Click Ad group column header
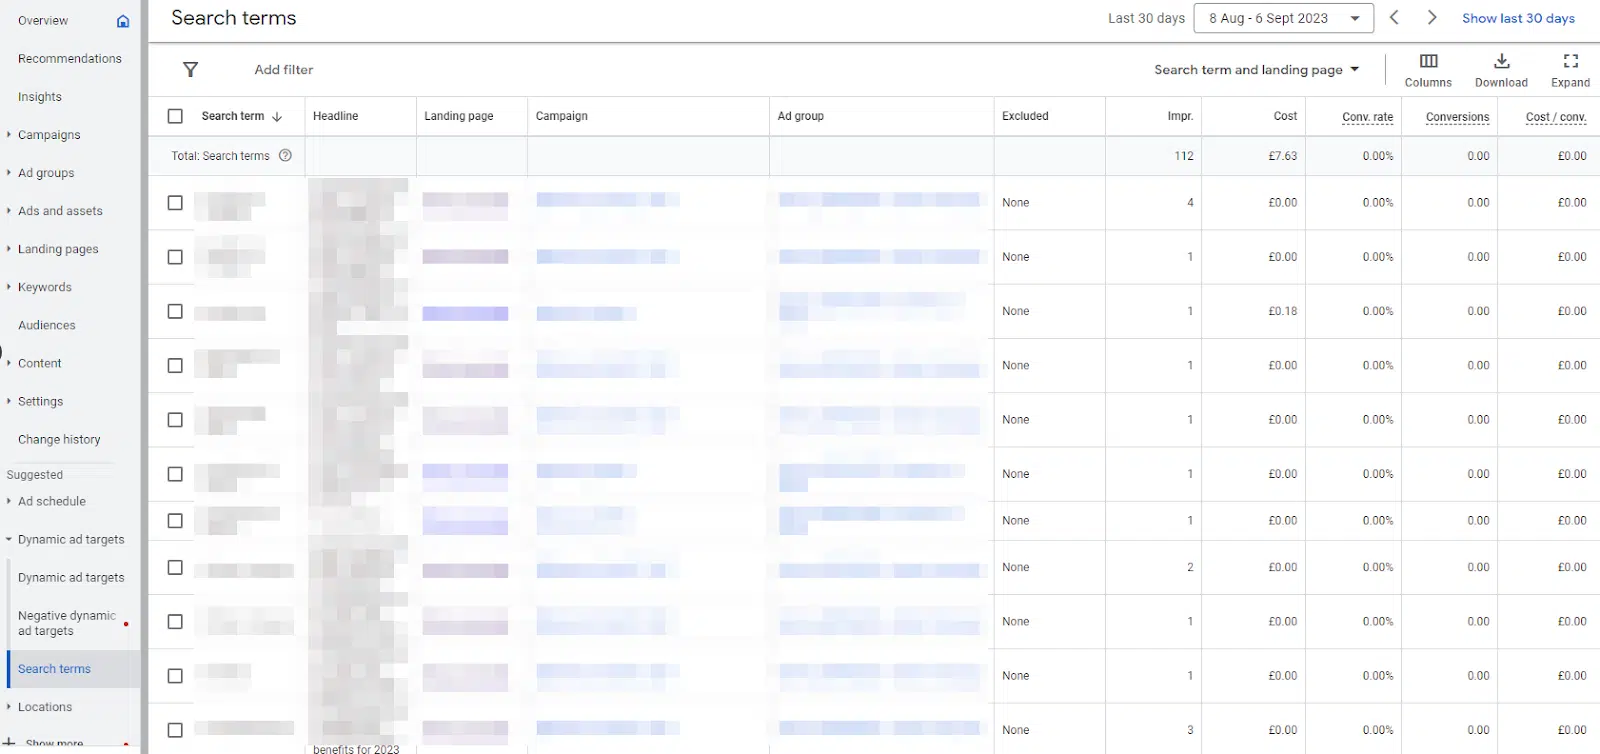1600x754 pixels. coord(801,116)
